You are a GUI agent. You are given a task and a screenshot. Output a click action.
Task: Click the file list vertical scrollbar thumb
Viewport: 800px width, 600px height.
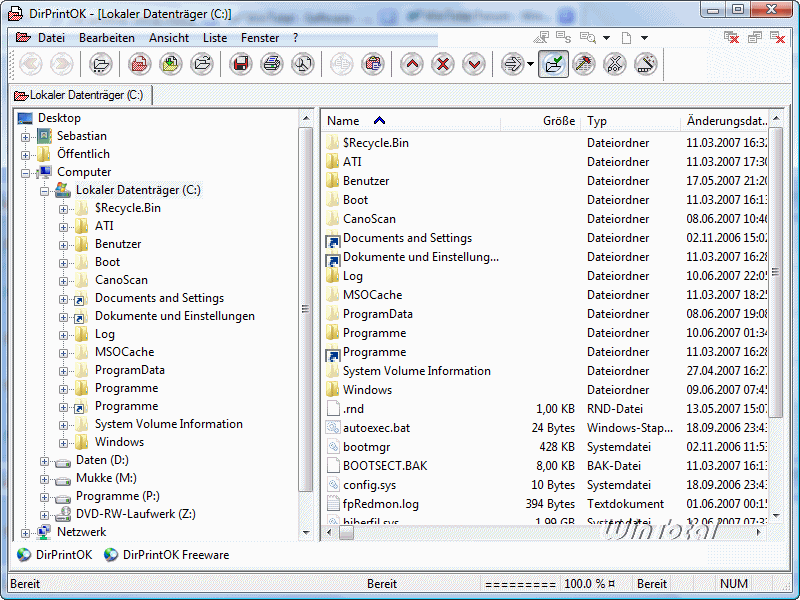tap(776, 272)
